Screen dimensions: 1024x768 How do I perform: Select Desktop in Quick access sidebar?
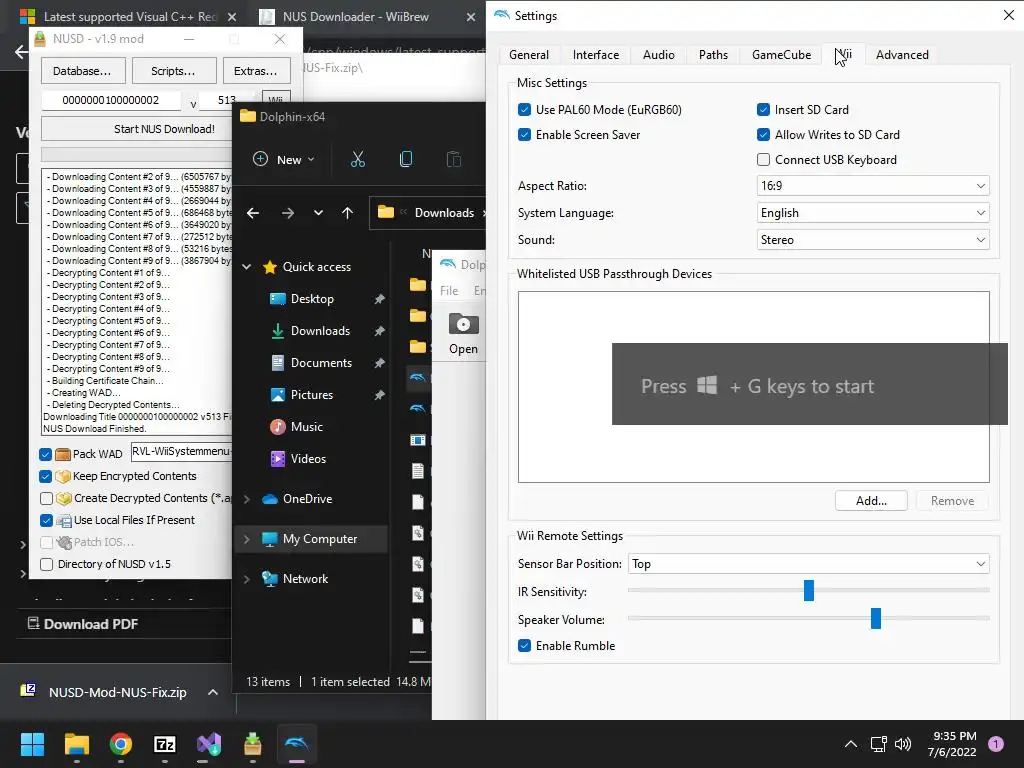click(312, 299)
